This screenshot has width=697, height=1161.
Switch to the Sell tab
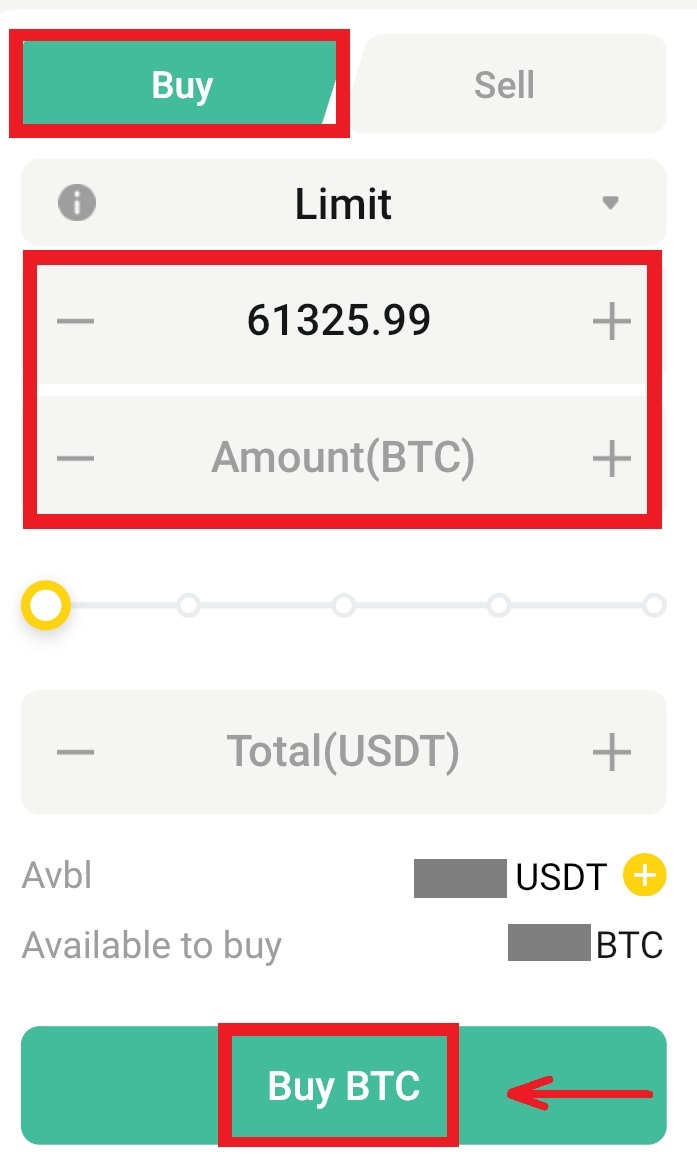click(504, 85)
